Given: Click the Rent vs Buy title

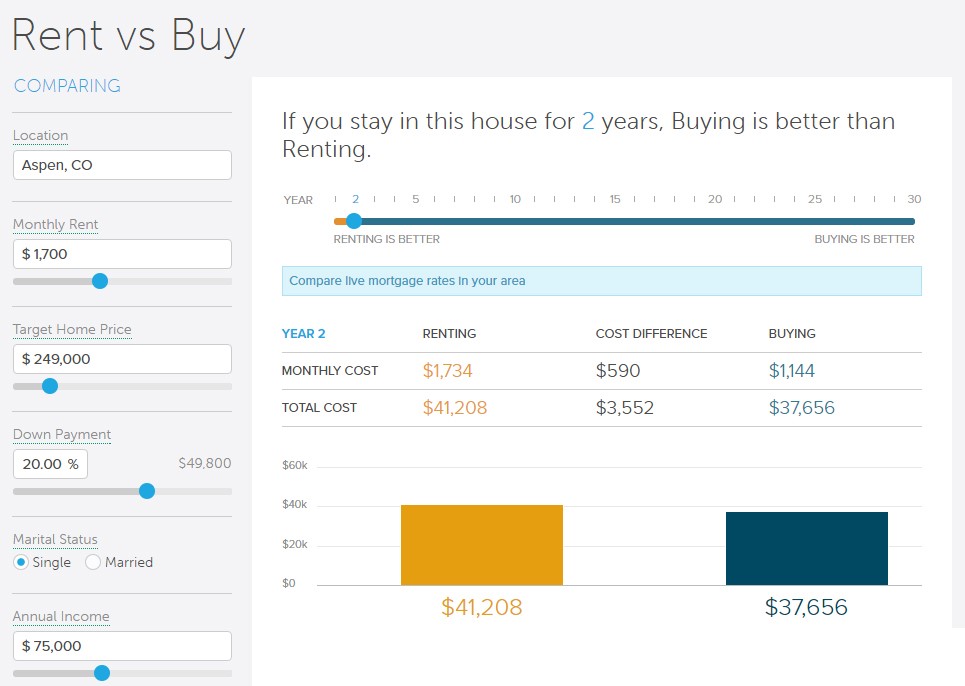Looking at the screenshot, I should (x=127, y=36).
